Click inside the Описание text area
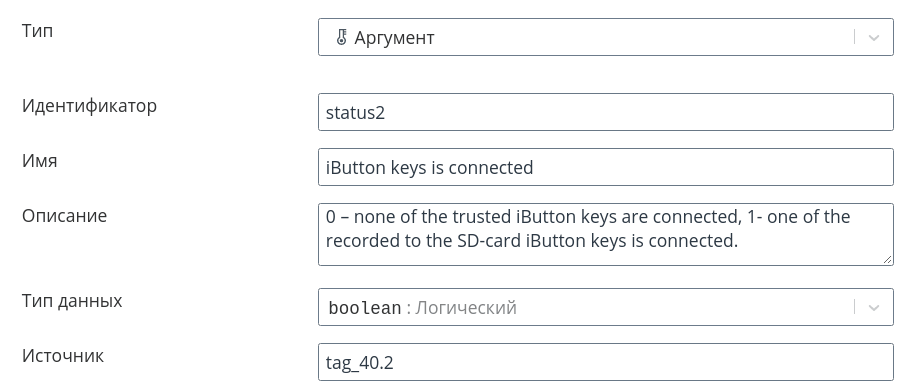 click(x=606, y=235)
